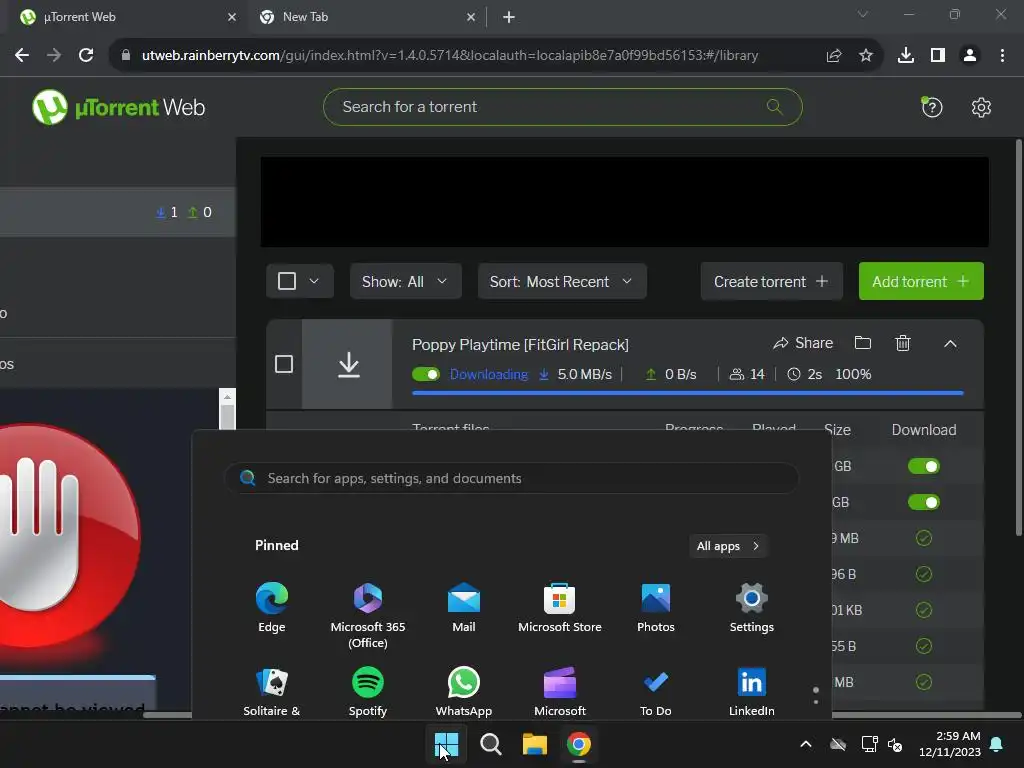
Task: Click the completed checkmark on 55 B file row
Action: pos(923,646)
